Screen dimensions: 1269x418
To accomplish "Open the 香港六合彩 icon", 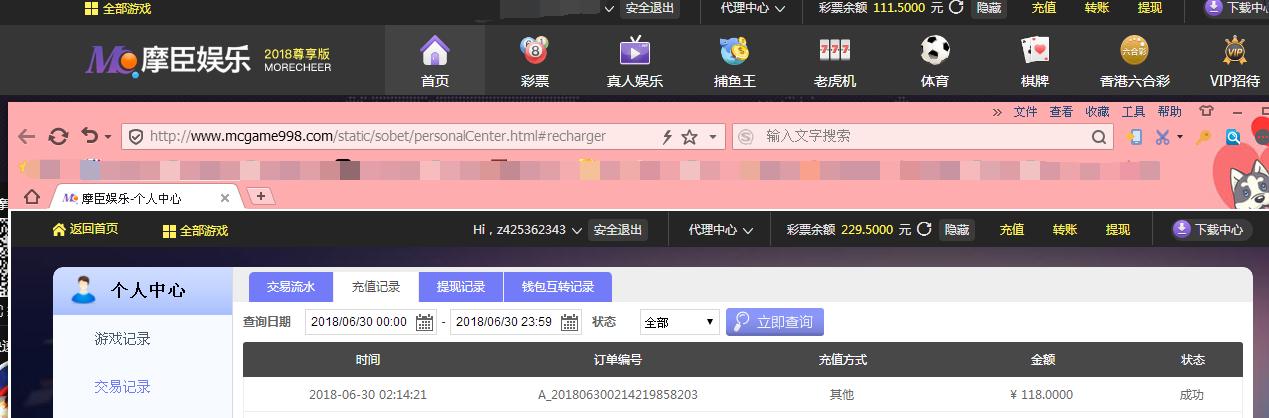I will click(1134, 50).
